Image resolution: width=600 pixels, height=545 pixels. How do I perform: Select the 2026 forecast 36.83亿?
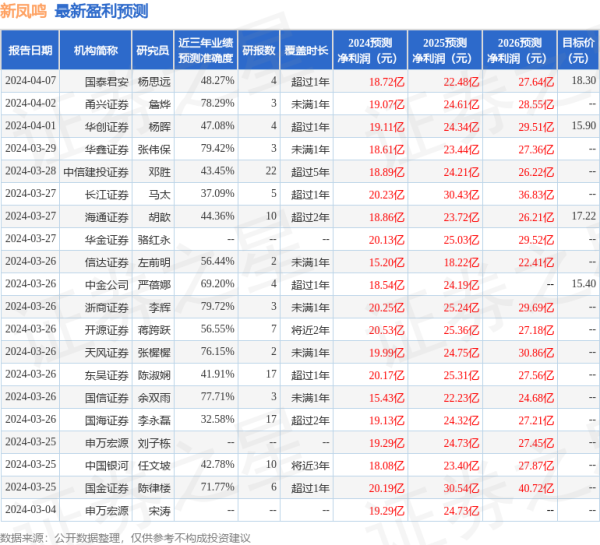pos(536,194)
